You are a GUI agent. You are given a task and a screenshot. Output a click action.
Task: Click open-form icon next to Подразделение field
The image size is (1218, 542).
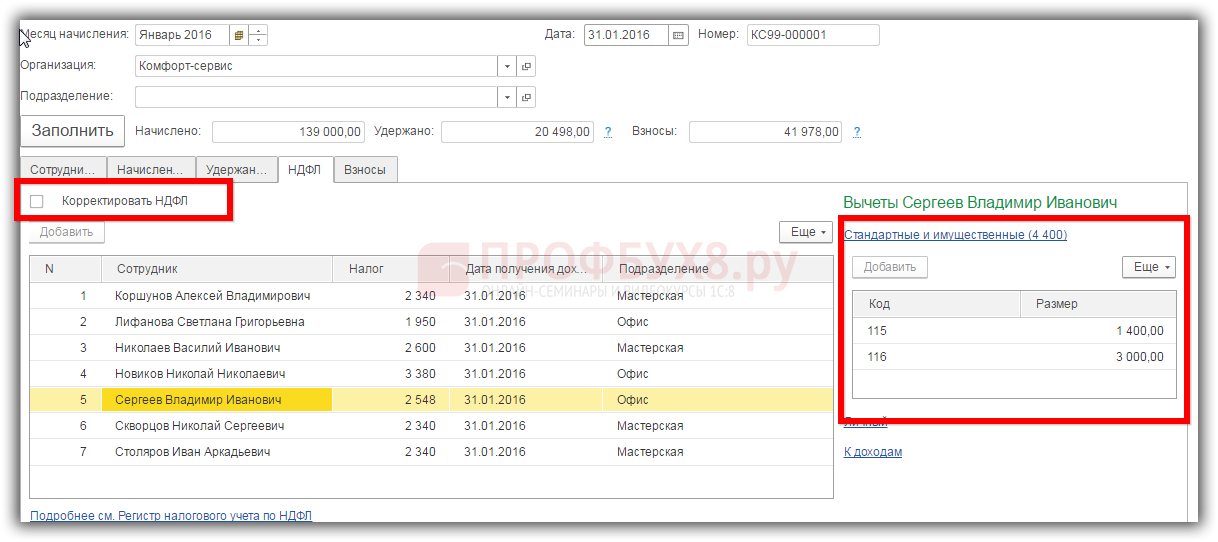point(526,97)
